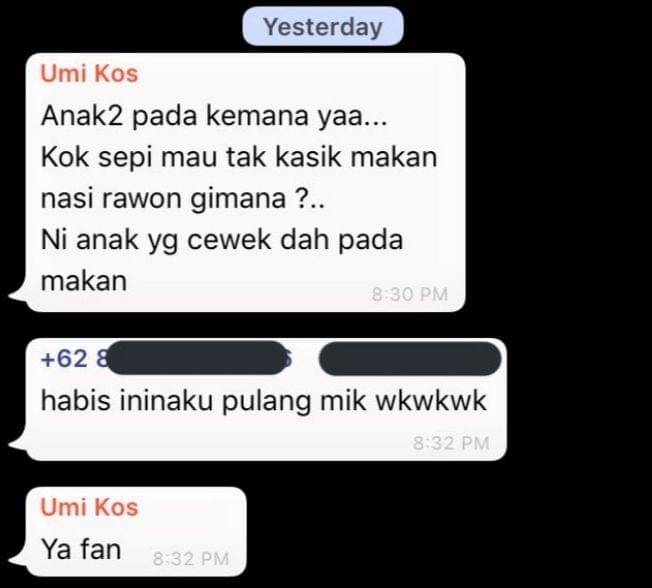Click the line Kok sepi mau tak kasik makan
652x588 pixels.
pos(239,157)
